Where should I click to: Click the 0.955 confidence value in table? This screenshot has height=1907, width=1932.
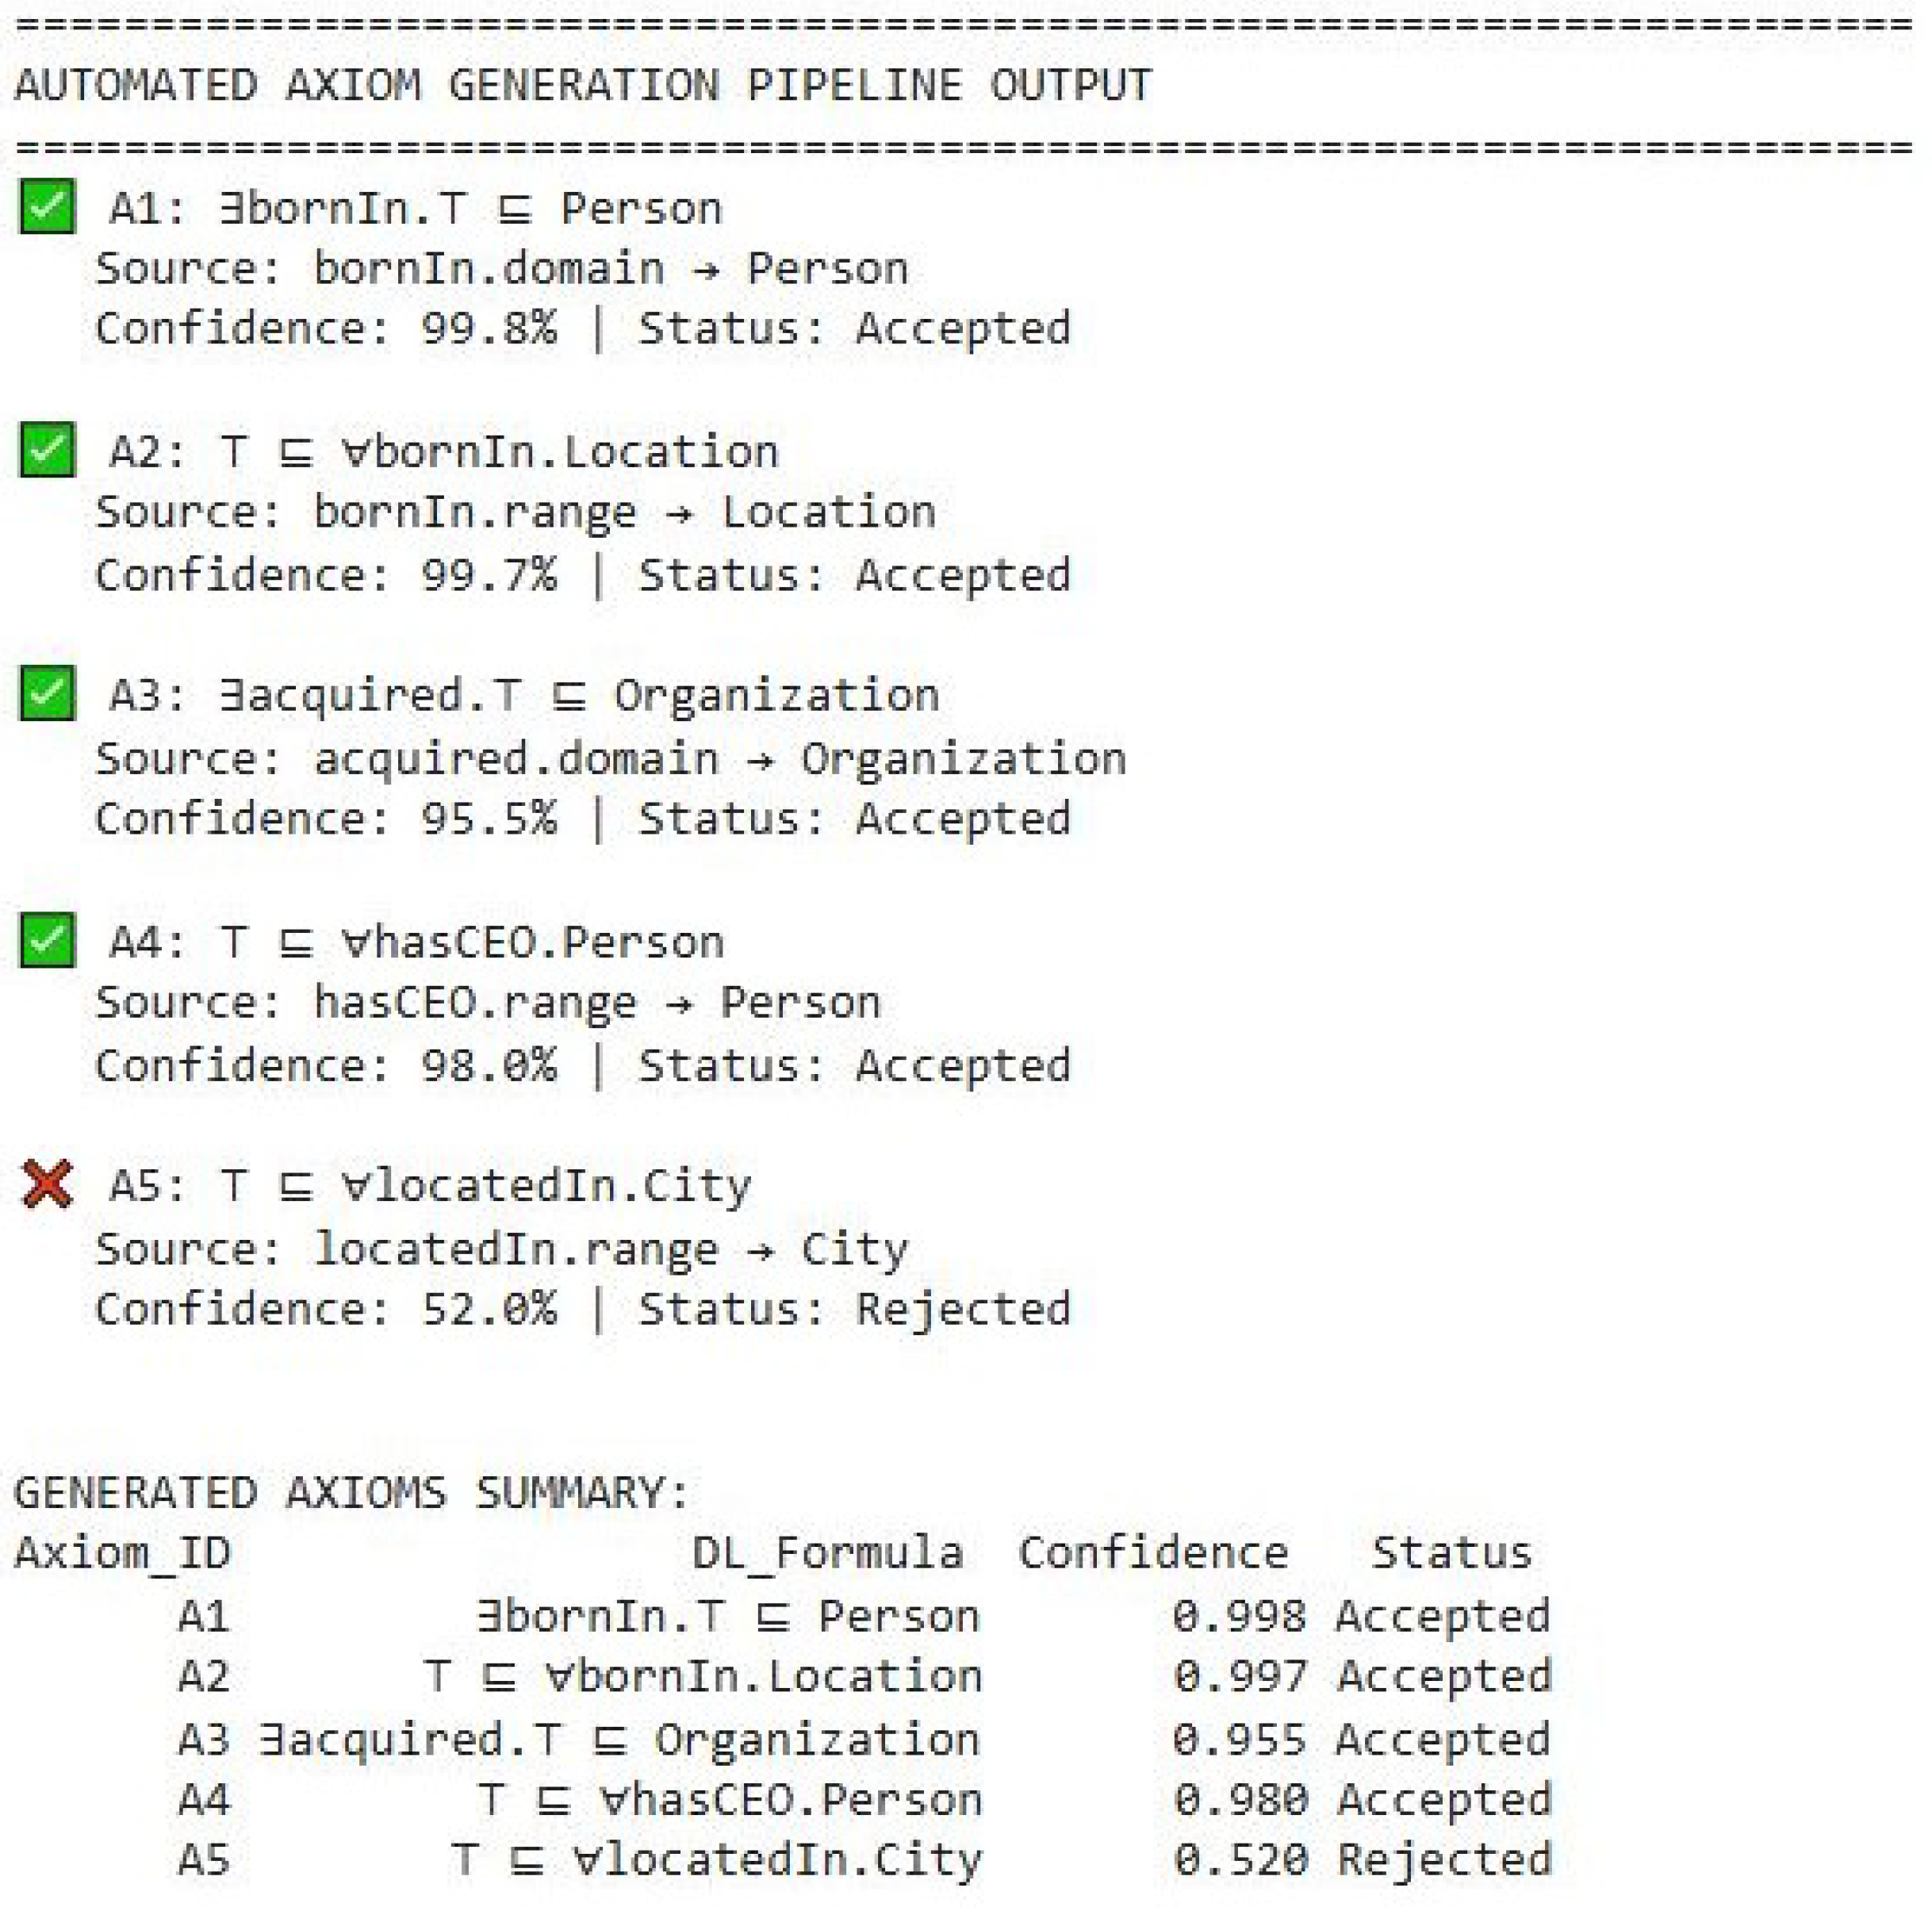tap(1239, 1740)
